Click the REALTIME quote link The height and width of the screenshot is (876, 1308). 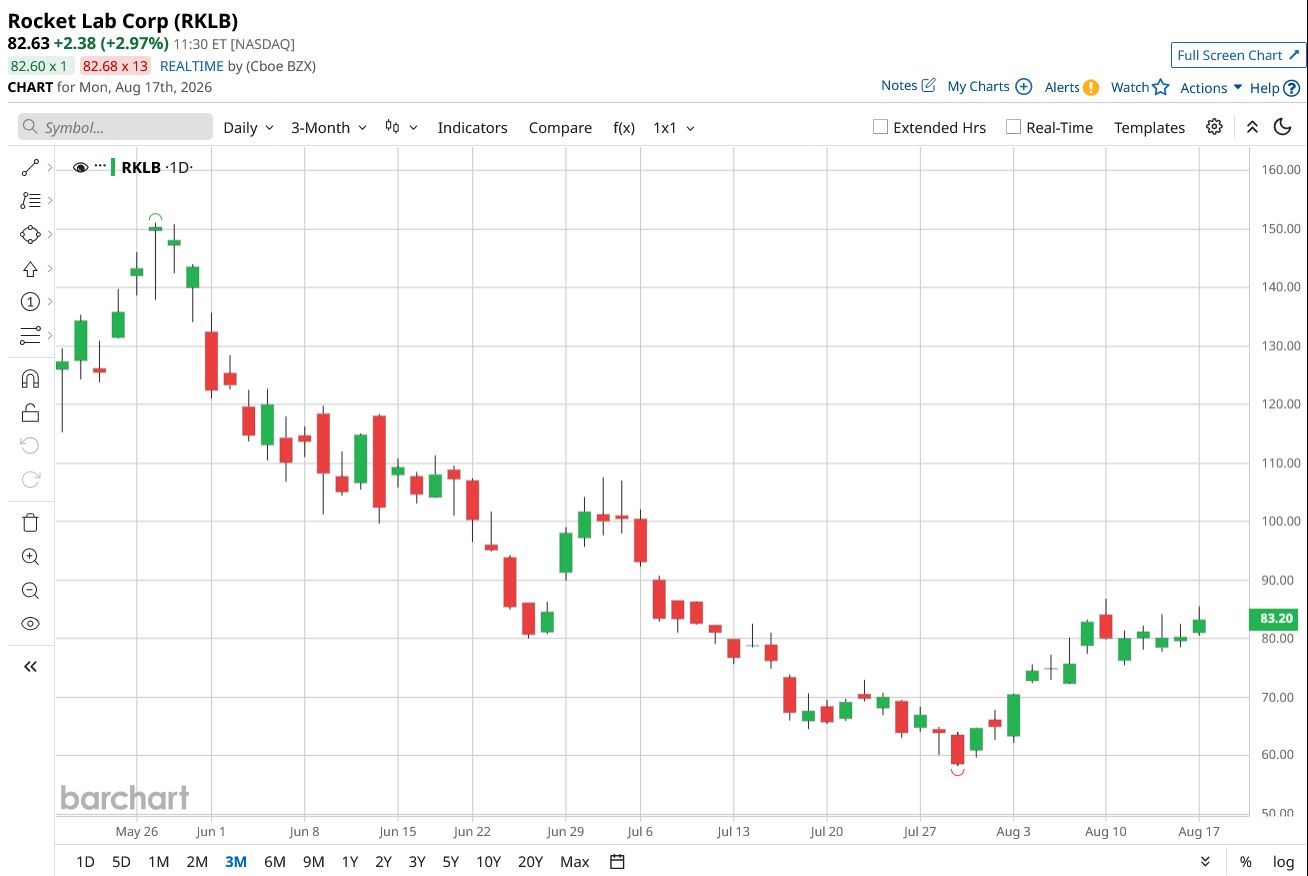(192, 66)
